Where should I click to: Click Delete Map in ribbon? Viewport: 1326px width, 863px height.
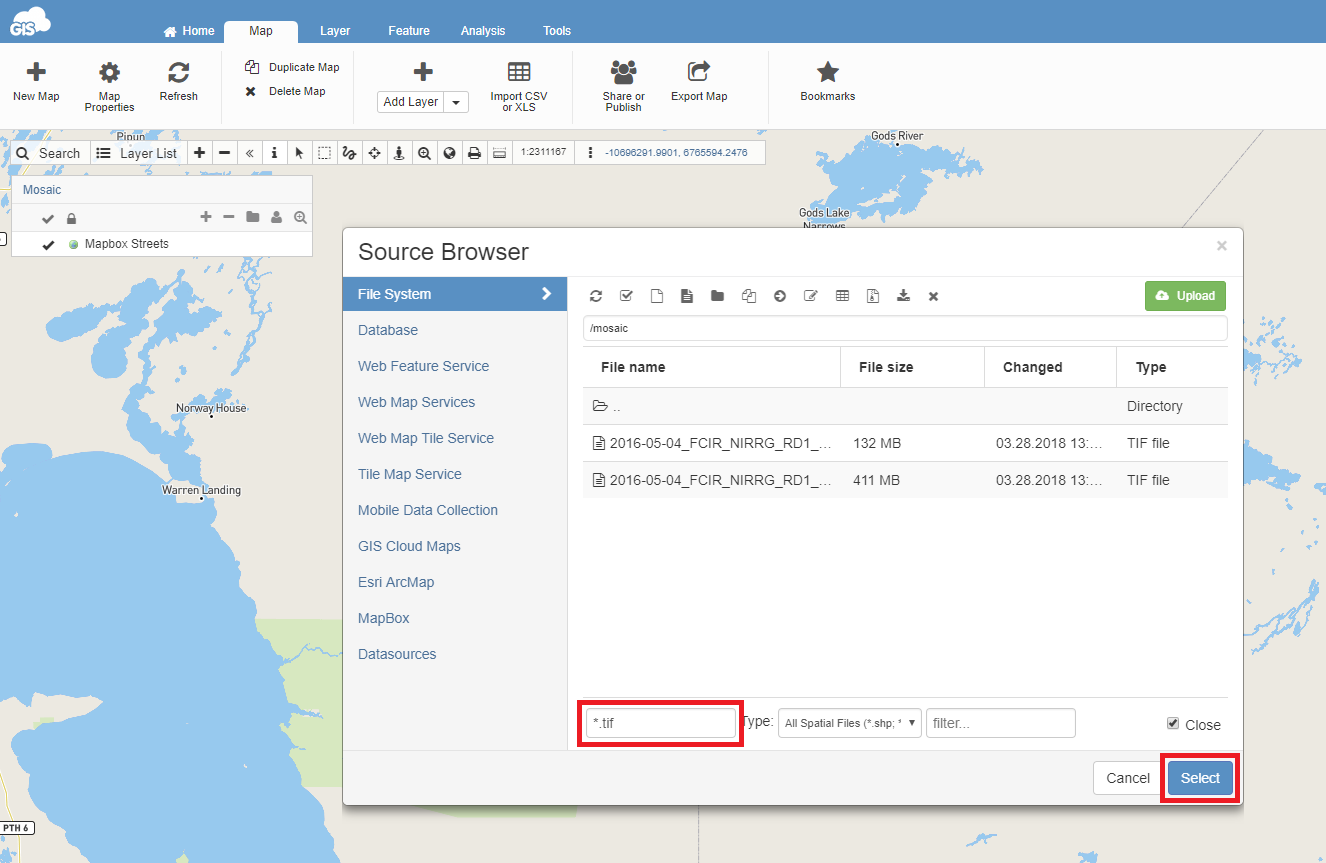pyautogui.click(x=285, y=91)
